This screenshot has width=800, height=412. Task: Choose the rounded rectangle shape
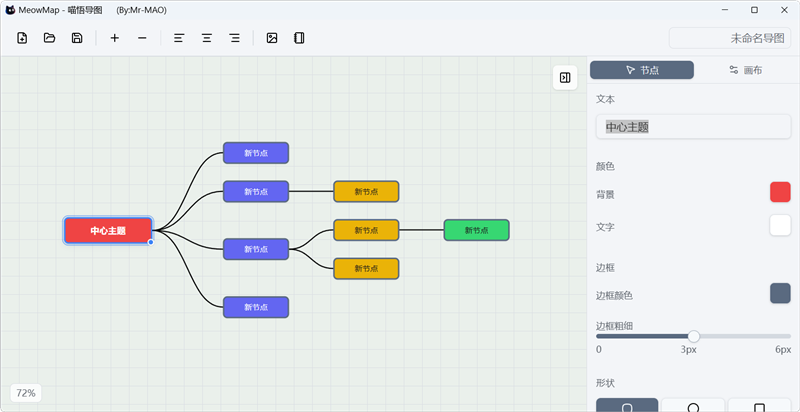pos(627,405)
